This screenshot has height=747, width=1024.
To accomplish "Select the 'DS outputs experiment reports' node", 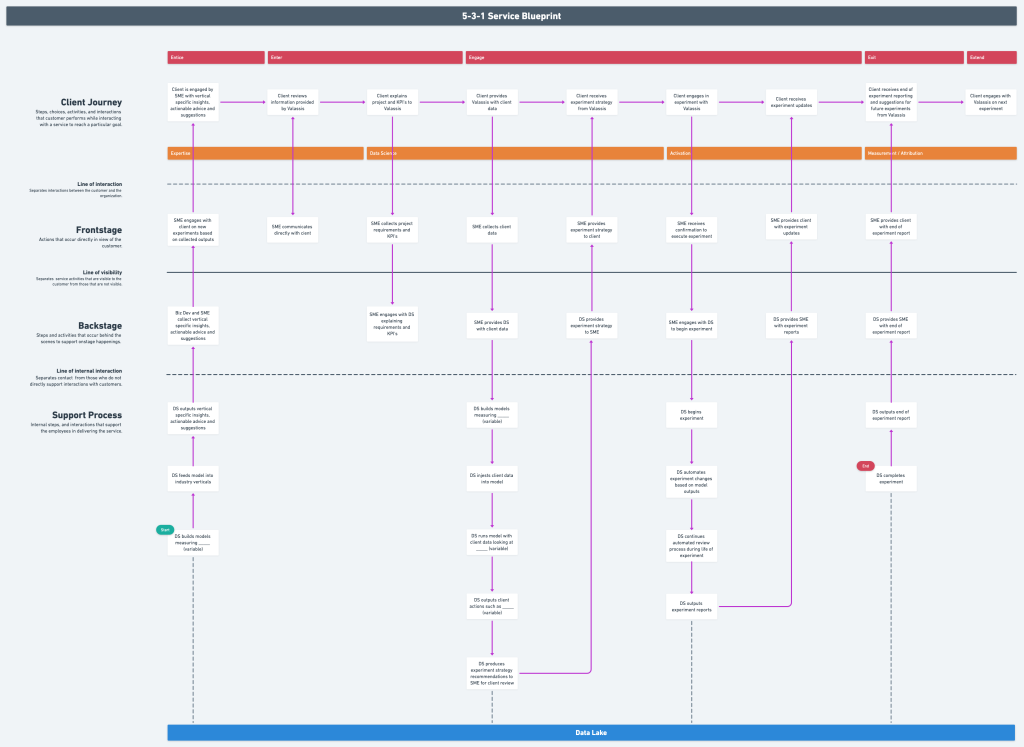I will tap(691, 605).
